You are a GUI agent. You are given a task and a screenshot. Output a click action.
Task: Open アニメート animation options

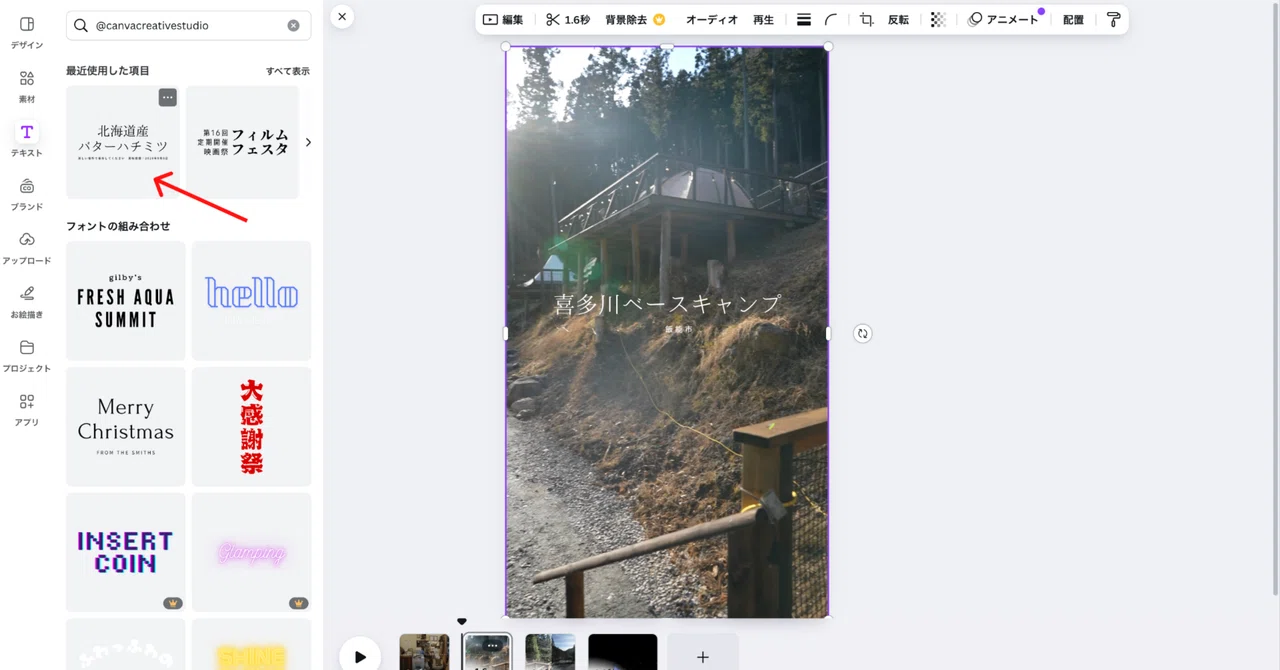[1003, 19]
